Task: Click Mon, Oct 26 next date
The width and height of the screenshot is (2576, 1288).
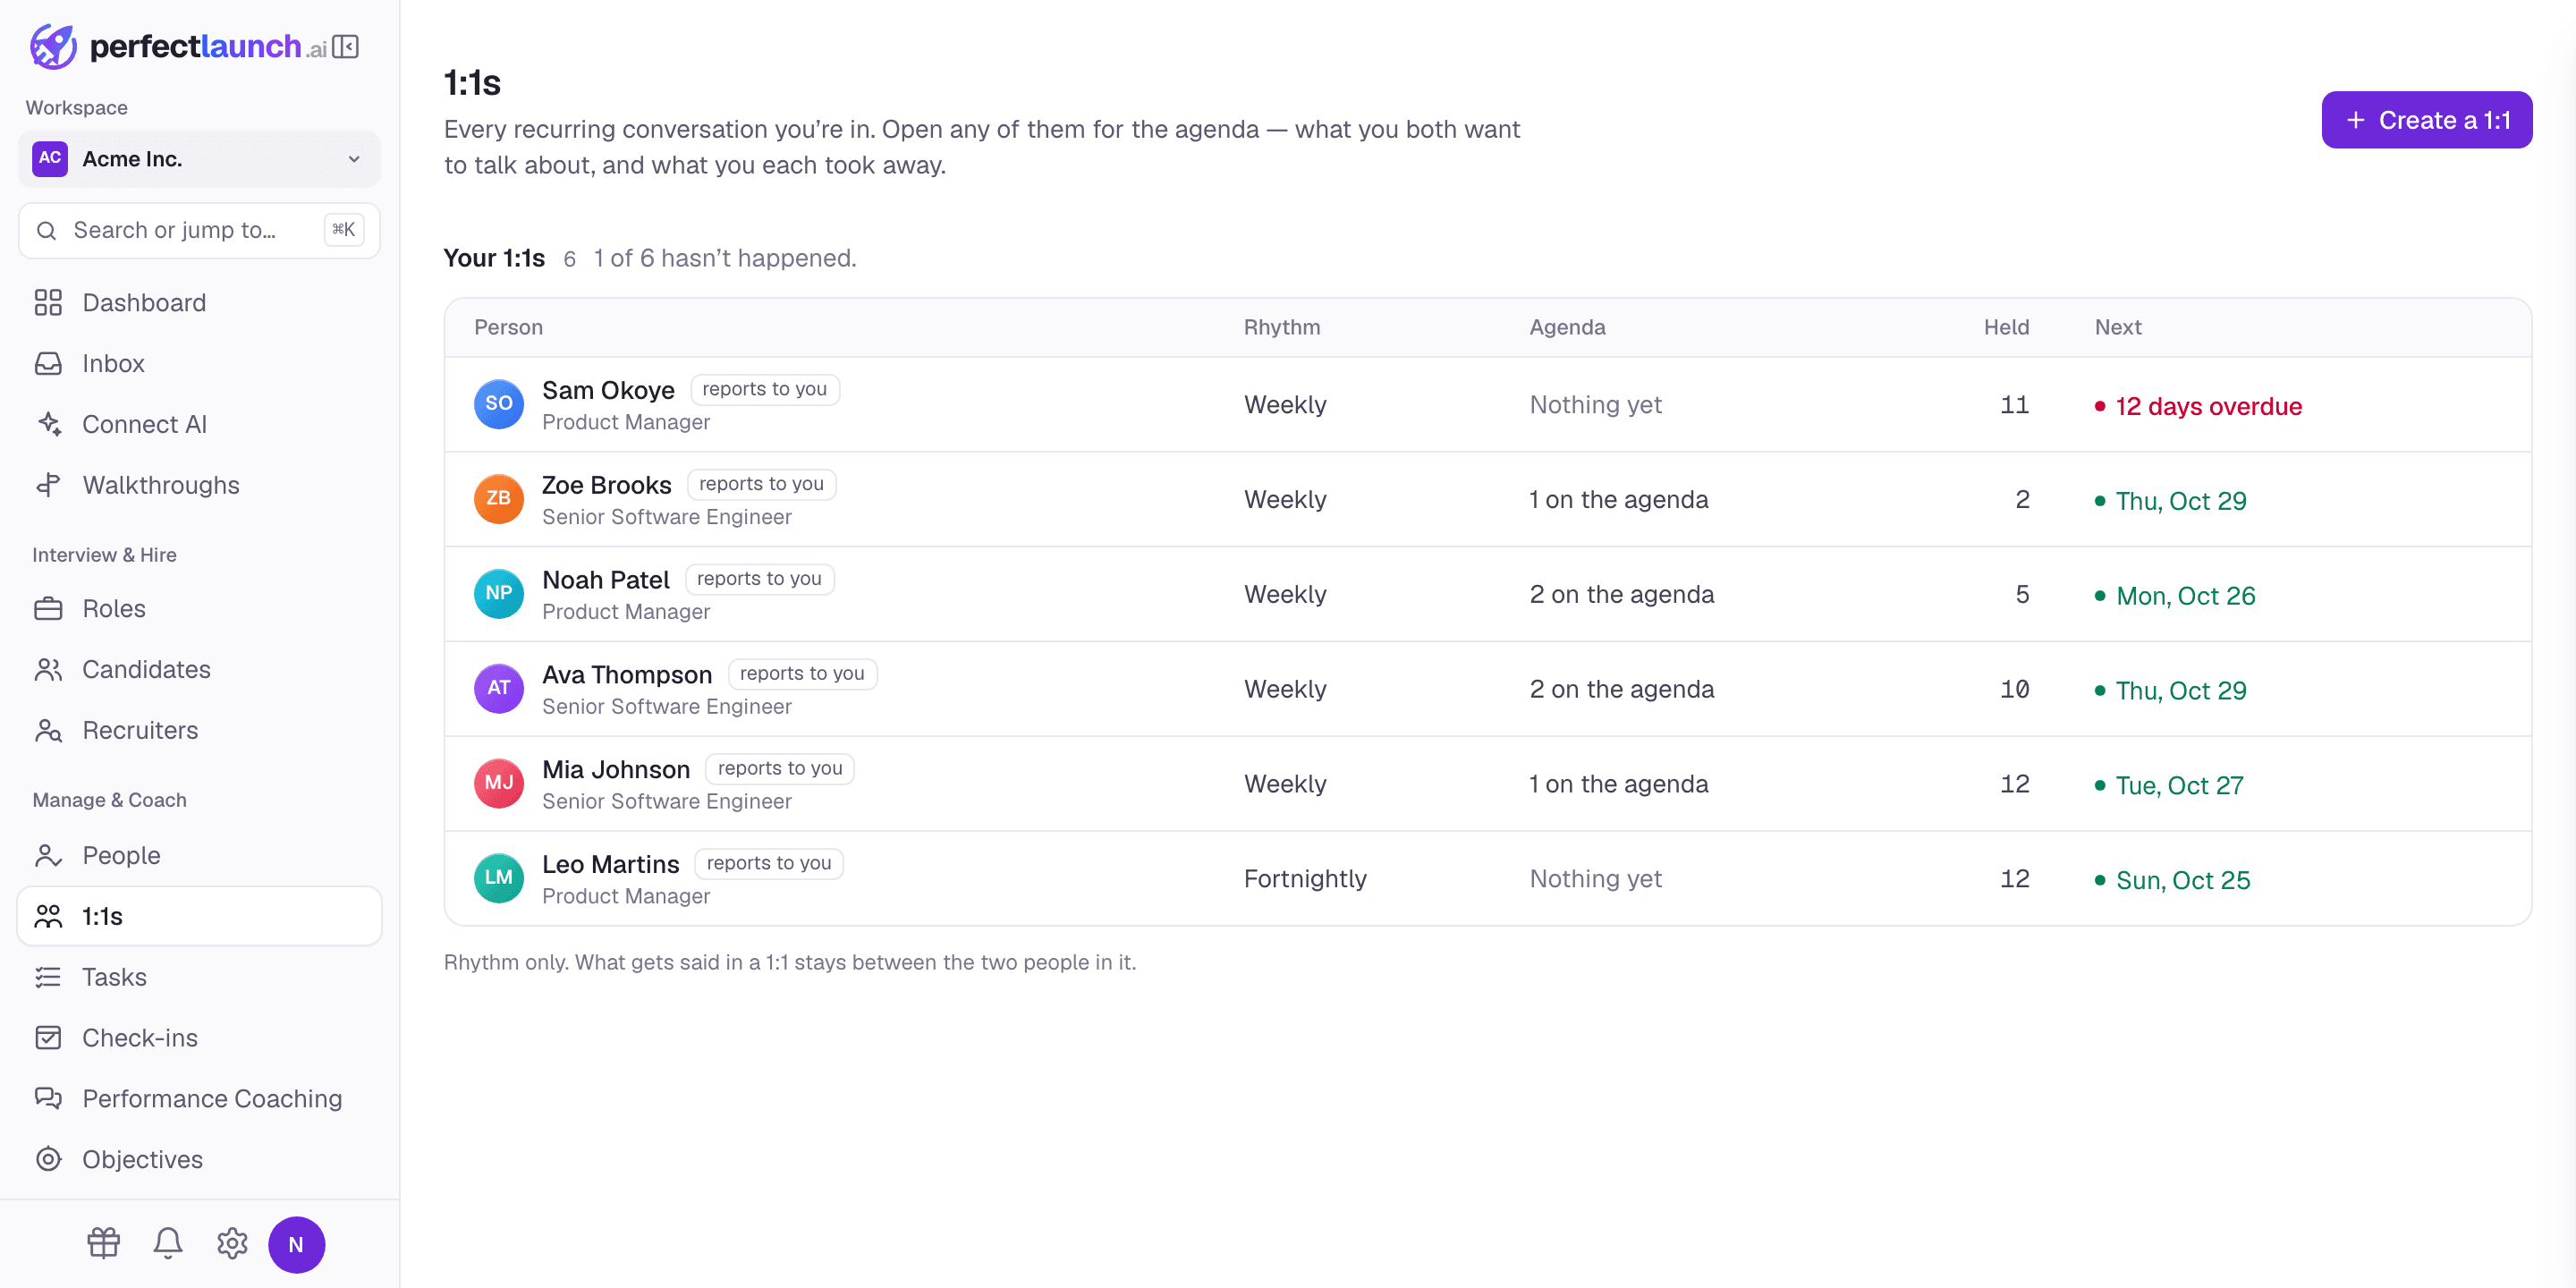Action: (x=2175, y=596)
